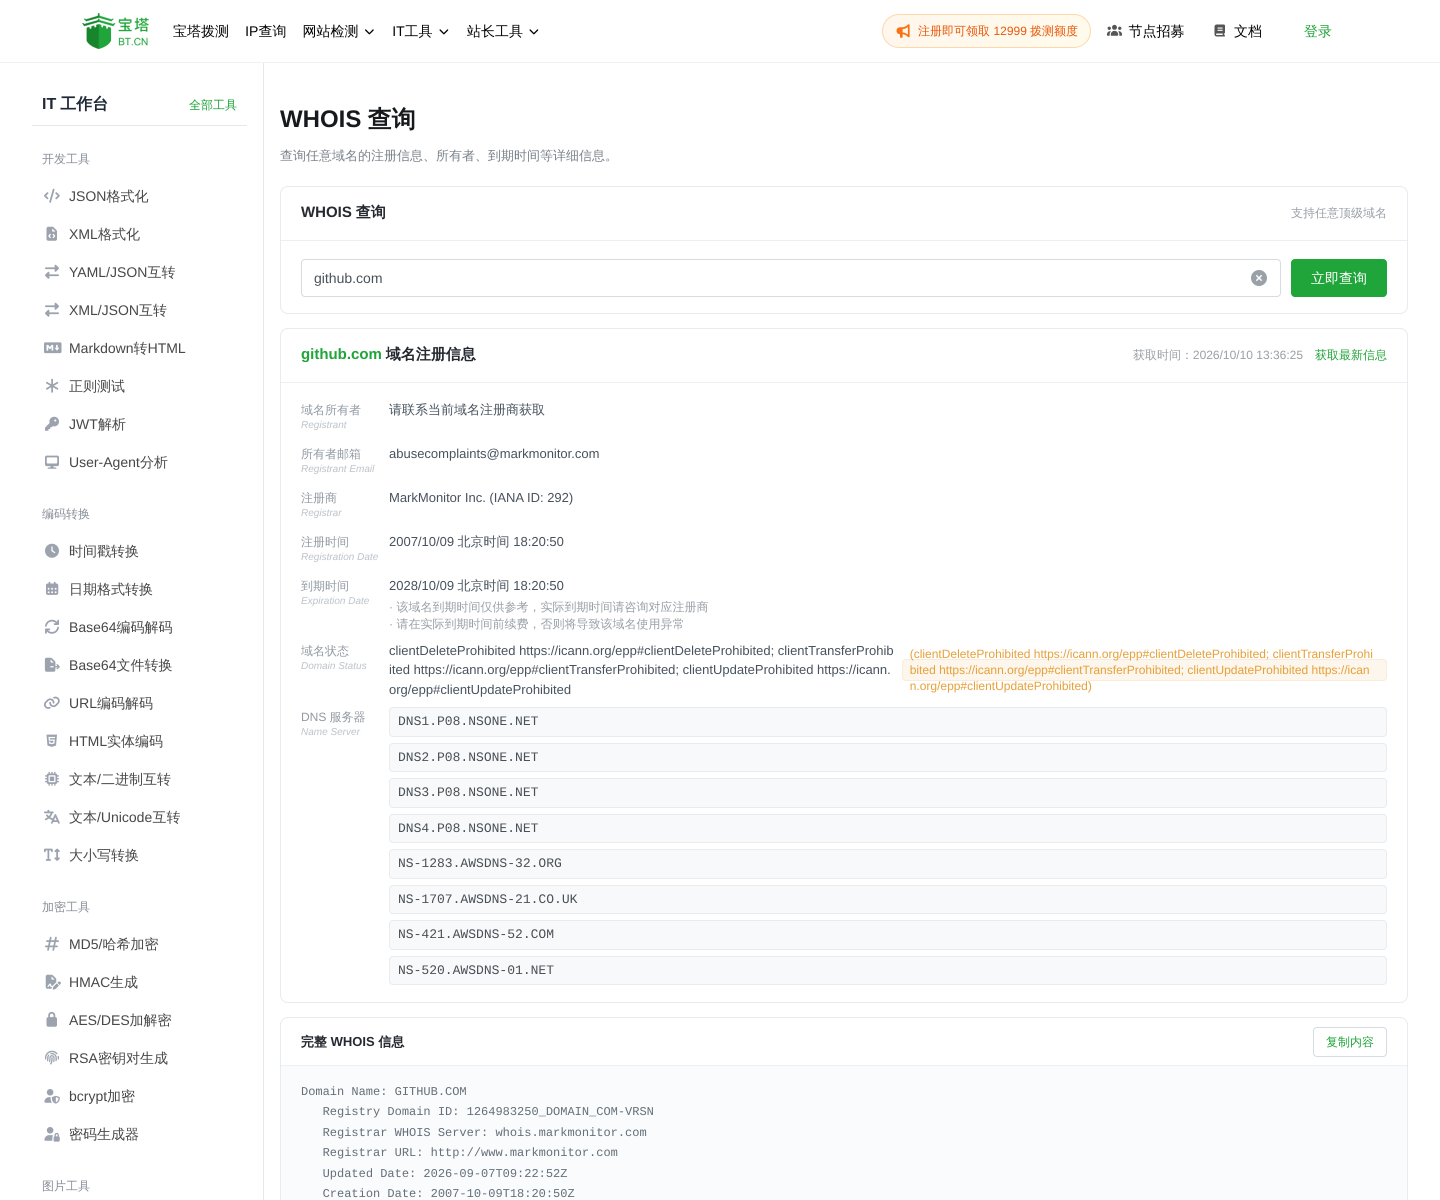Viewport: 1440px width, 1200px height.
Task: Clear the domain field with the X icon
Action: [1259, 278]
